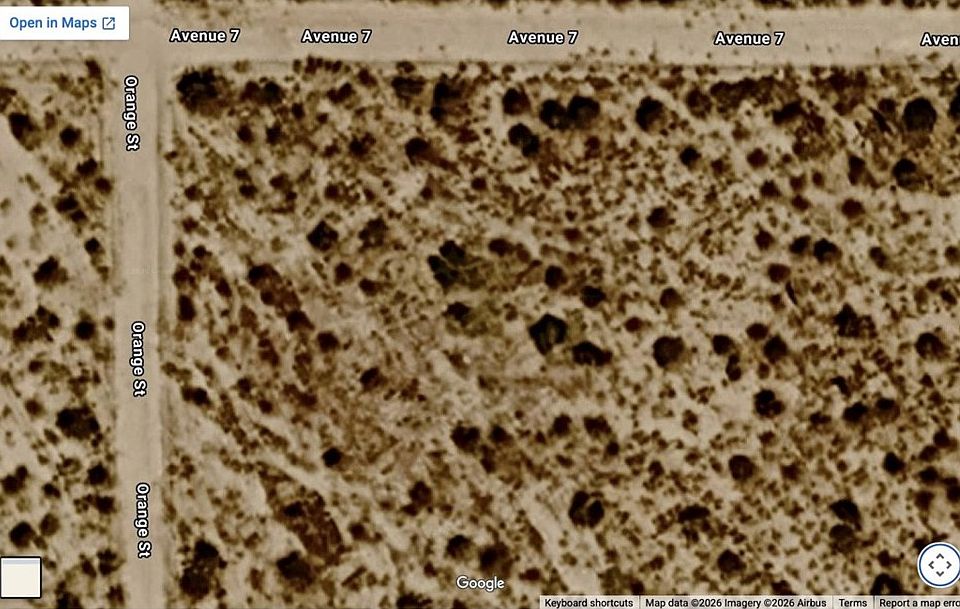Click the Google logo
960x609 pixels.
481,583
